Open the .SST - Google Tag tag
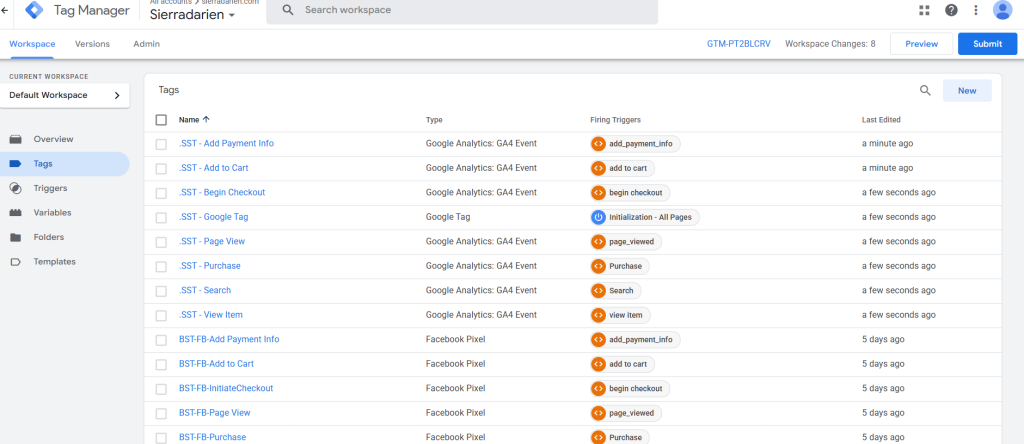Viewport: 1024px width, 444px height. [214, 217]
